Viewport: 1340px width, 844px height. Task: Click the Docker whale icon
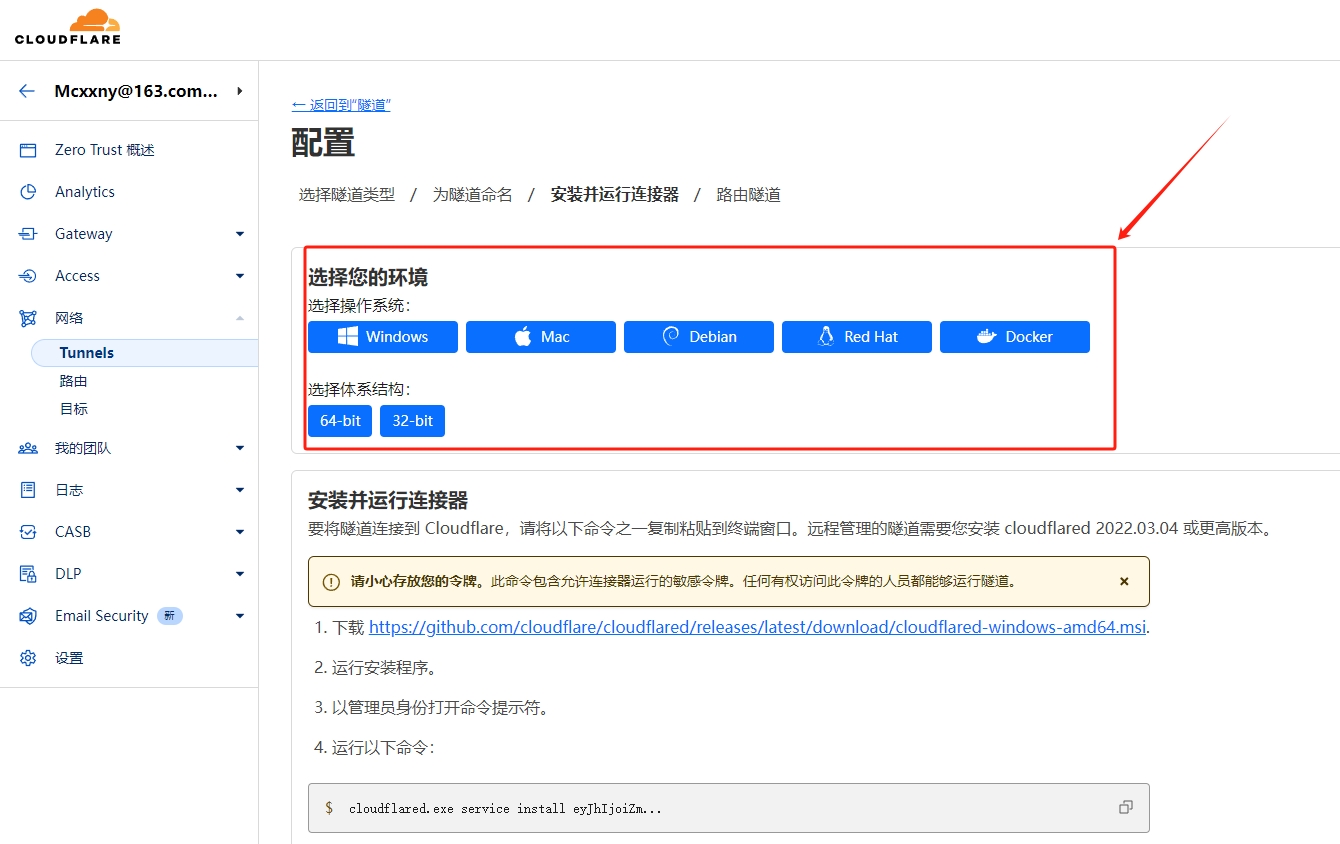click(x=987, y=337)
